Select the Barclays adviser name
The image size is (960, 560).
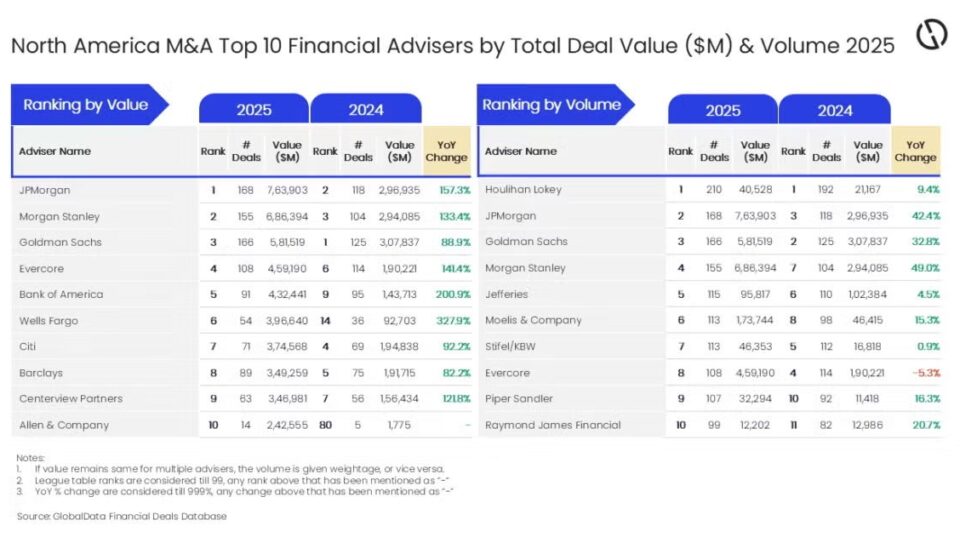[40, 373]
